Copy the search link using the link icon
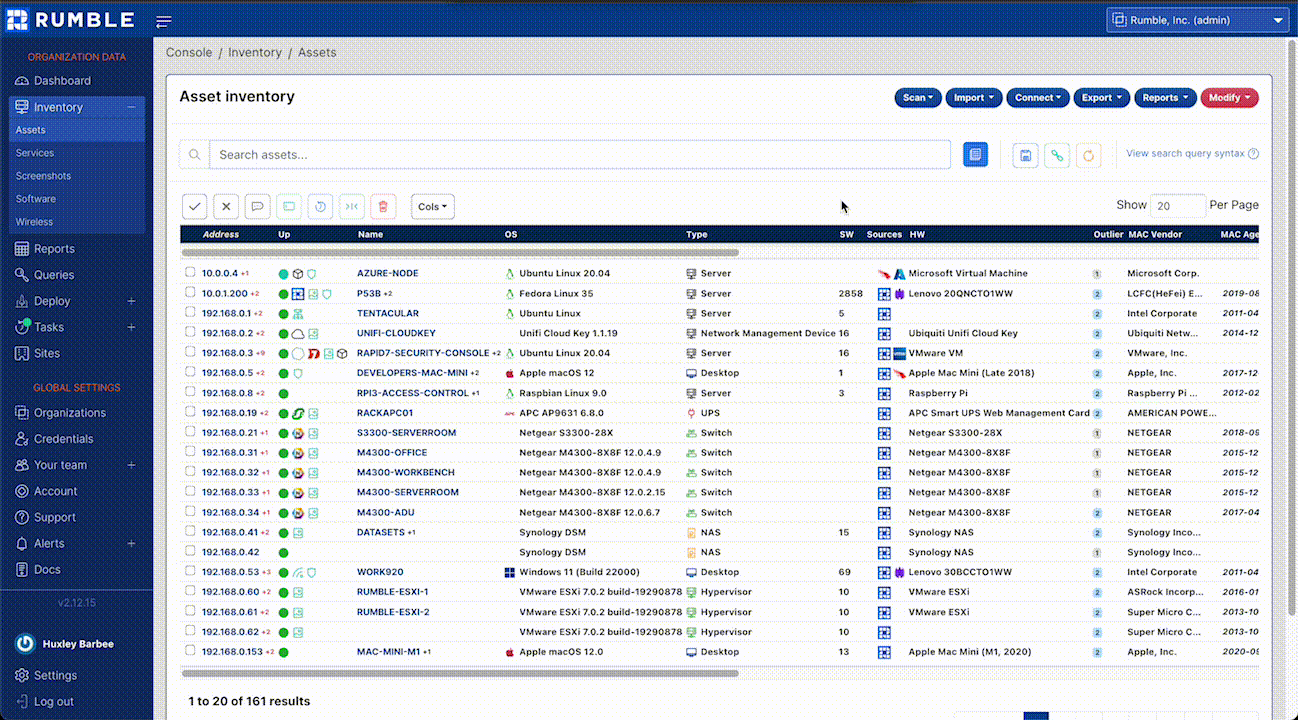The image size is (1298, 720). (1056, 155)
